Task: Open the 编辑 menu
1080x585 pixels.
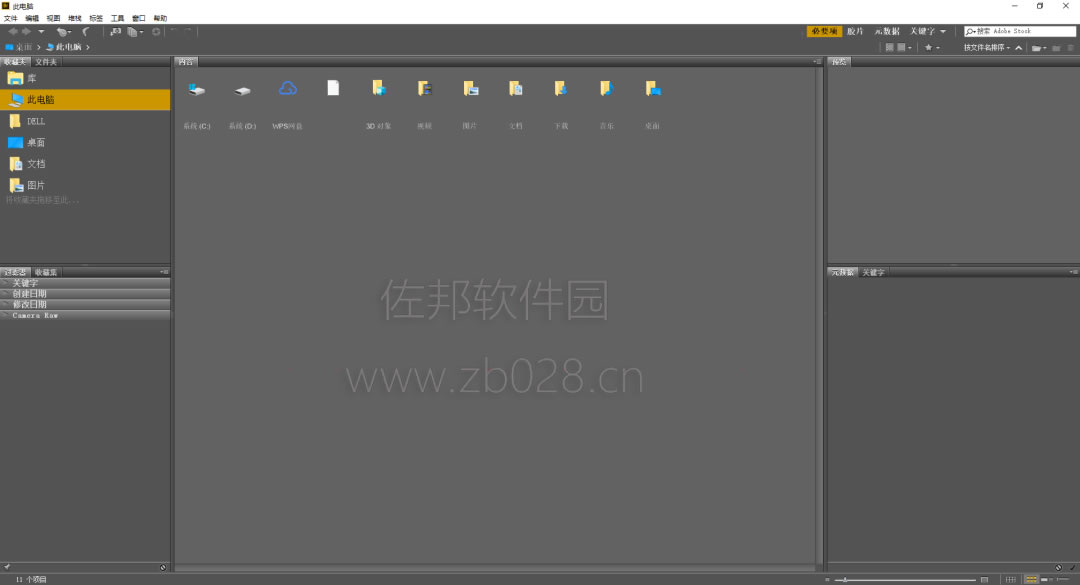Action: tap(32, 19)
